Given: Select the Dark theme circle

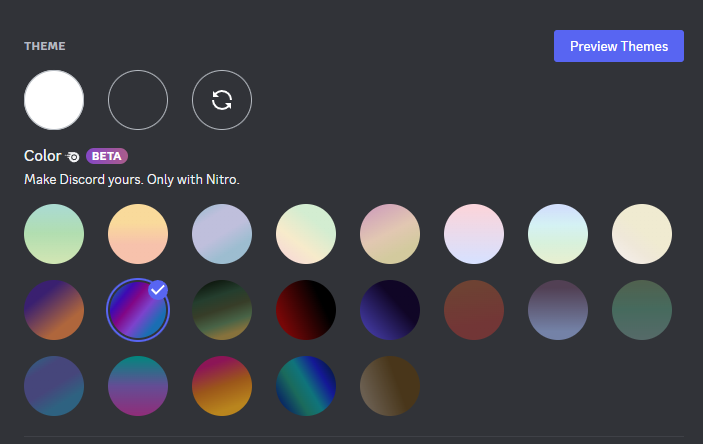Looking at the screenshot, I should (x=138, y=100).
